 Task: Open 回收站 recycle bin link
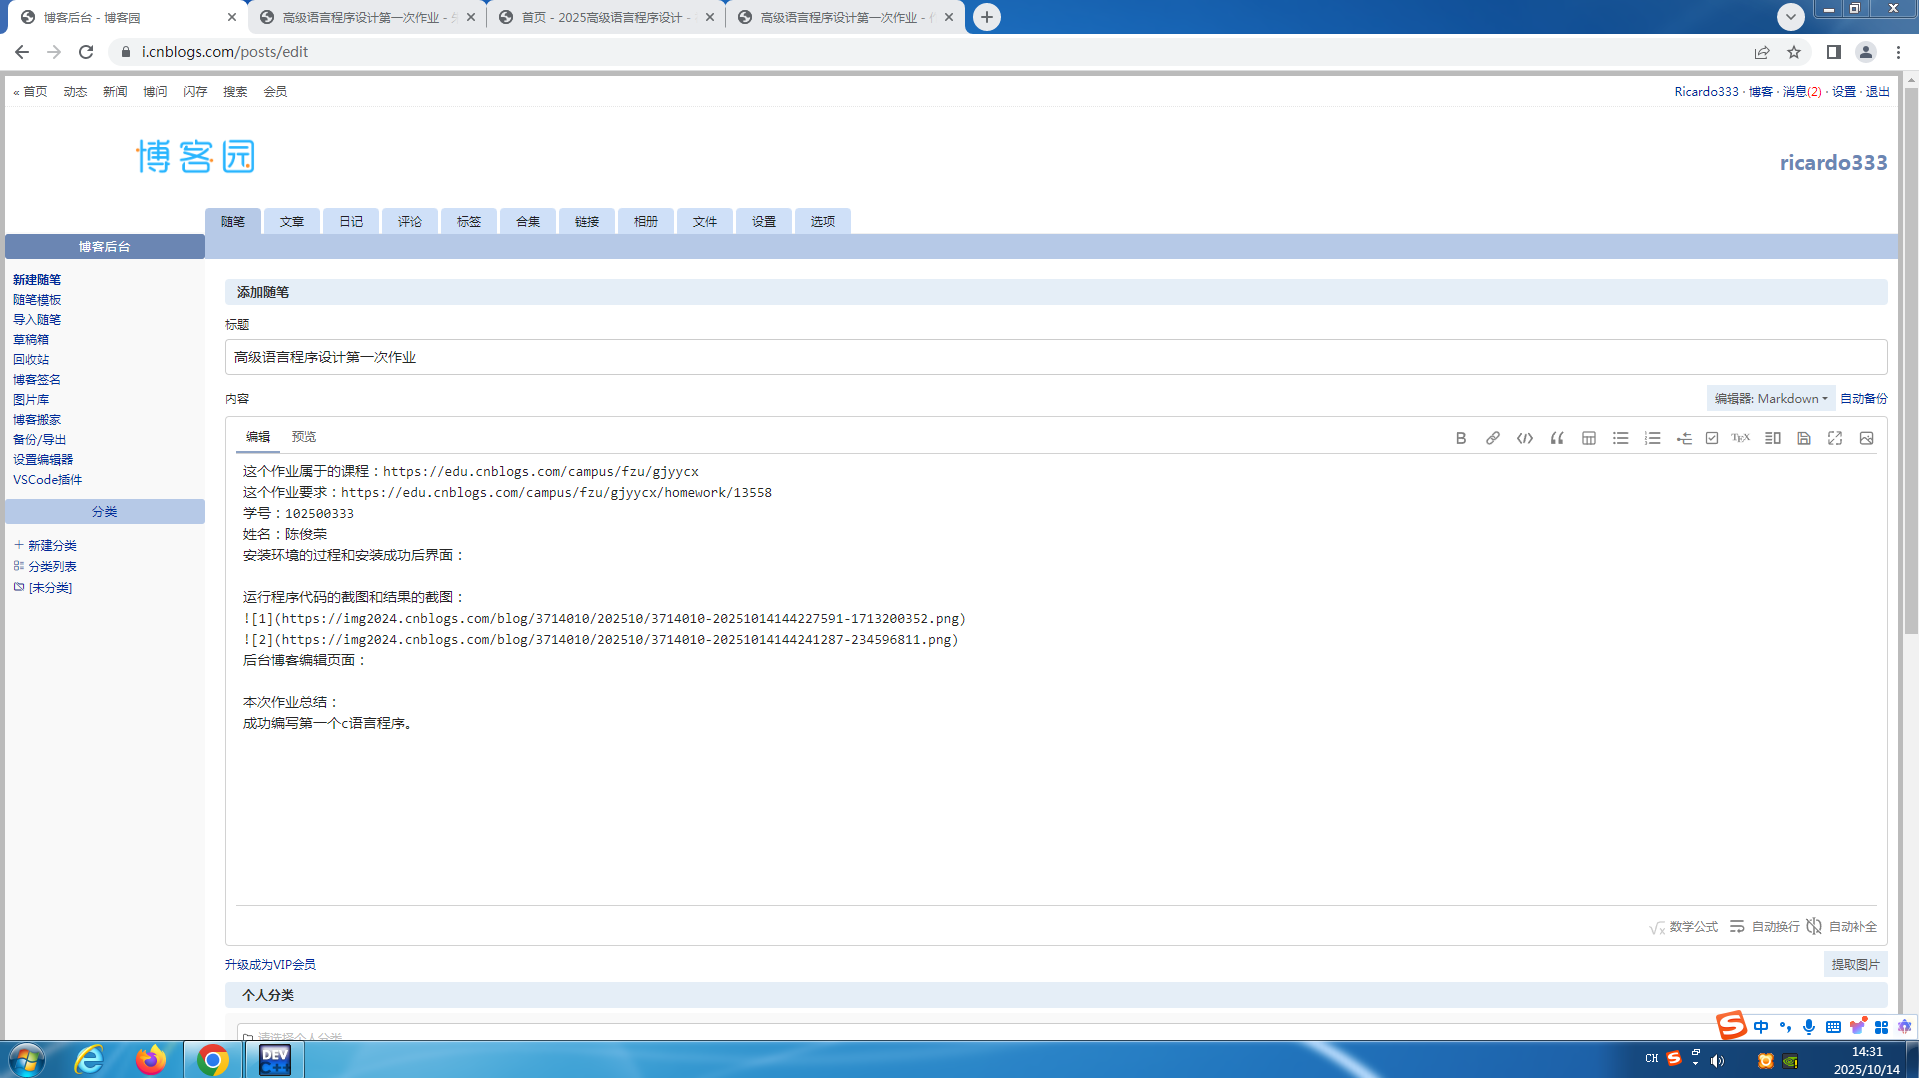point(31,360)
